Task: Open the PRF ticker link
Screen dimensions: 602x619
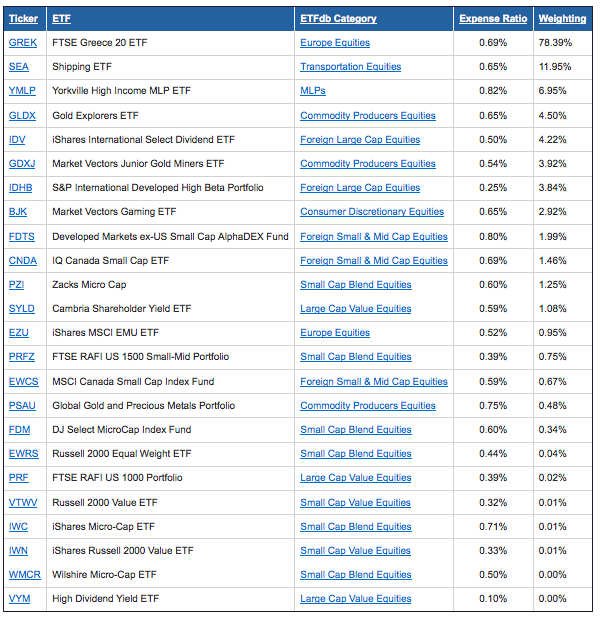Action: pos(19,478)
